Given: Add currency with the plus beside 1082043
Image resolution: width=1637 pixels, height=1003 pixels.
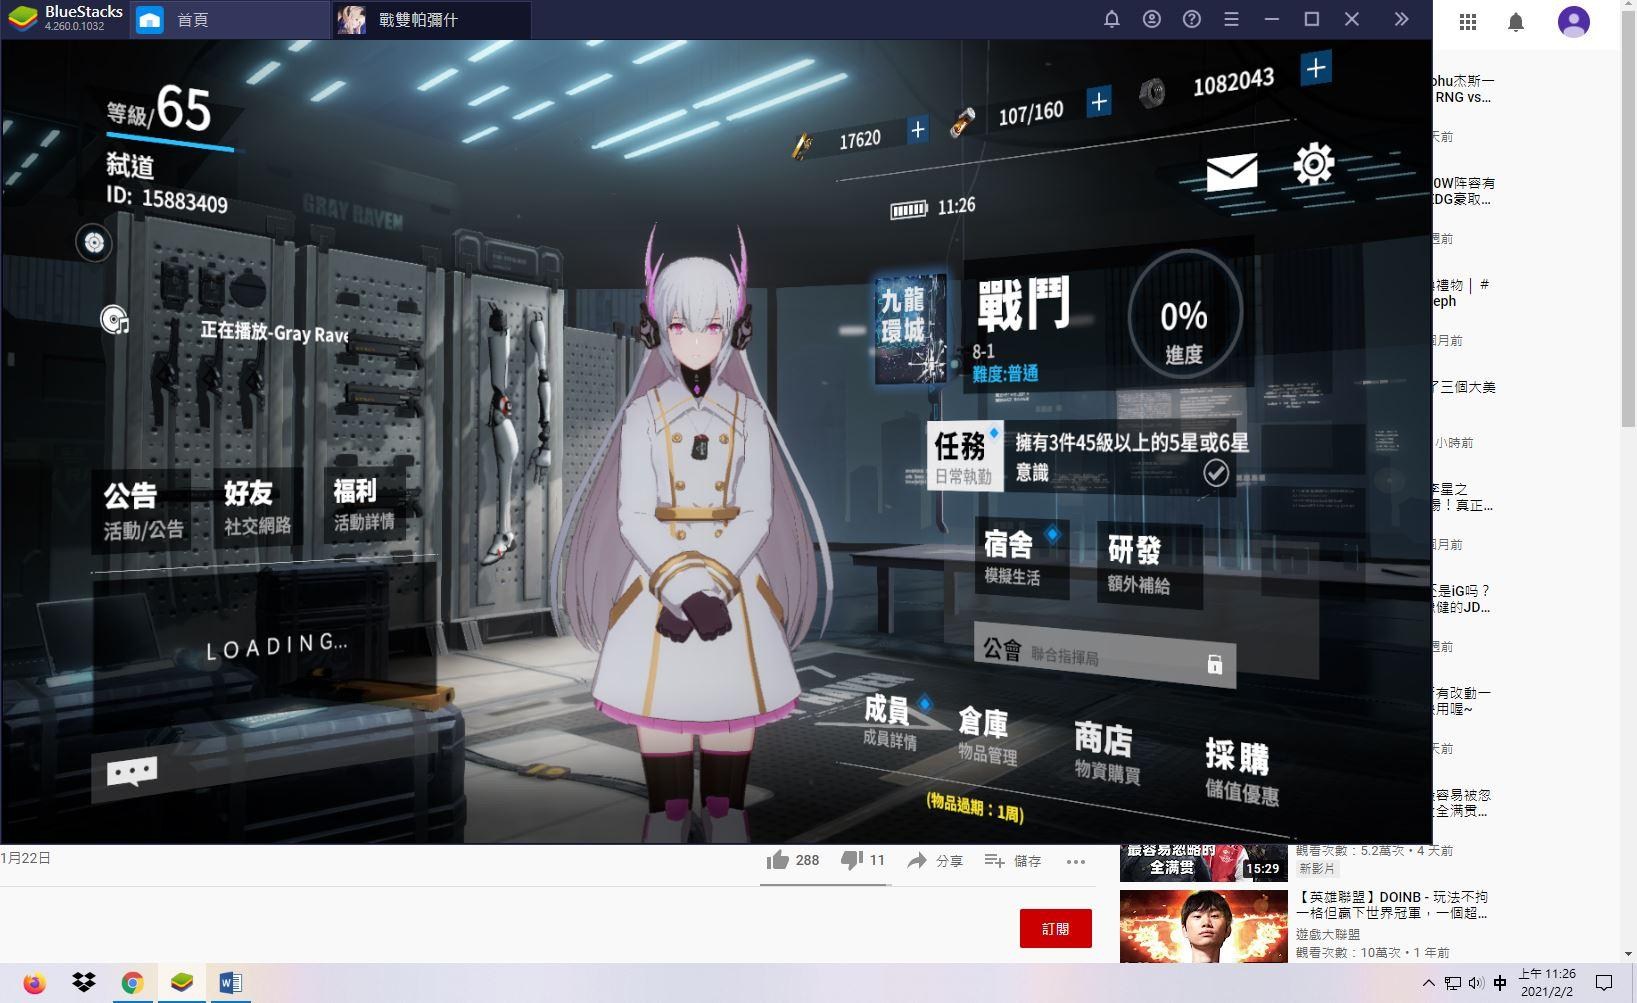Looking at the screenshot, I should pos(1316,68).
